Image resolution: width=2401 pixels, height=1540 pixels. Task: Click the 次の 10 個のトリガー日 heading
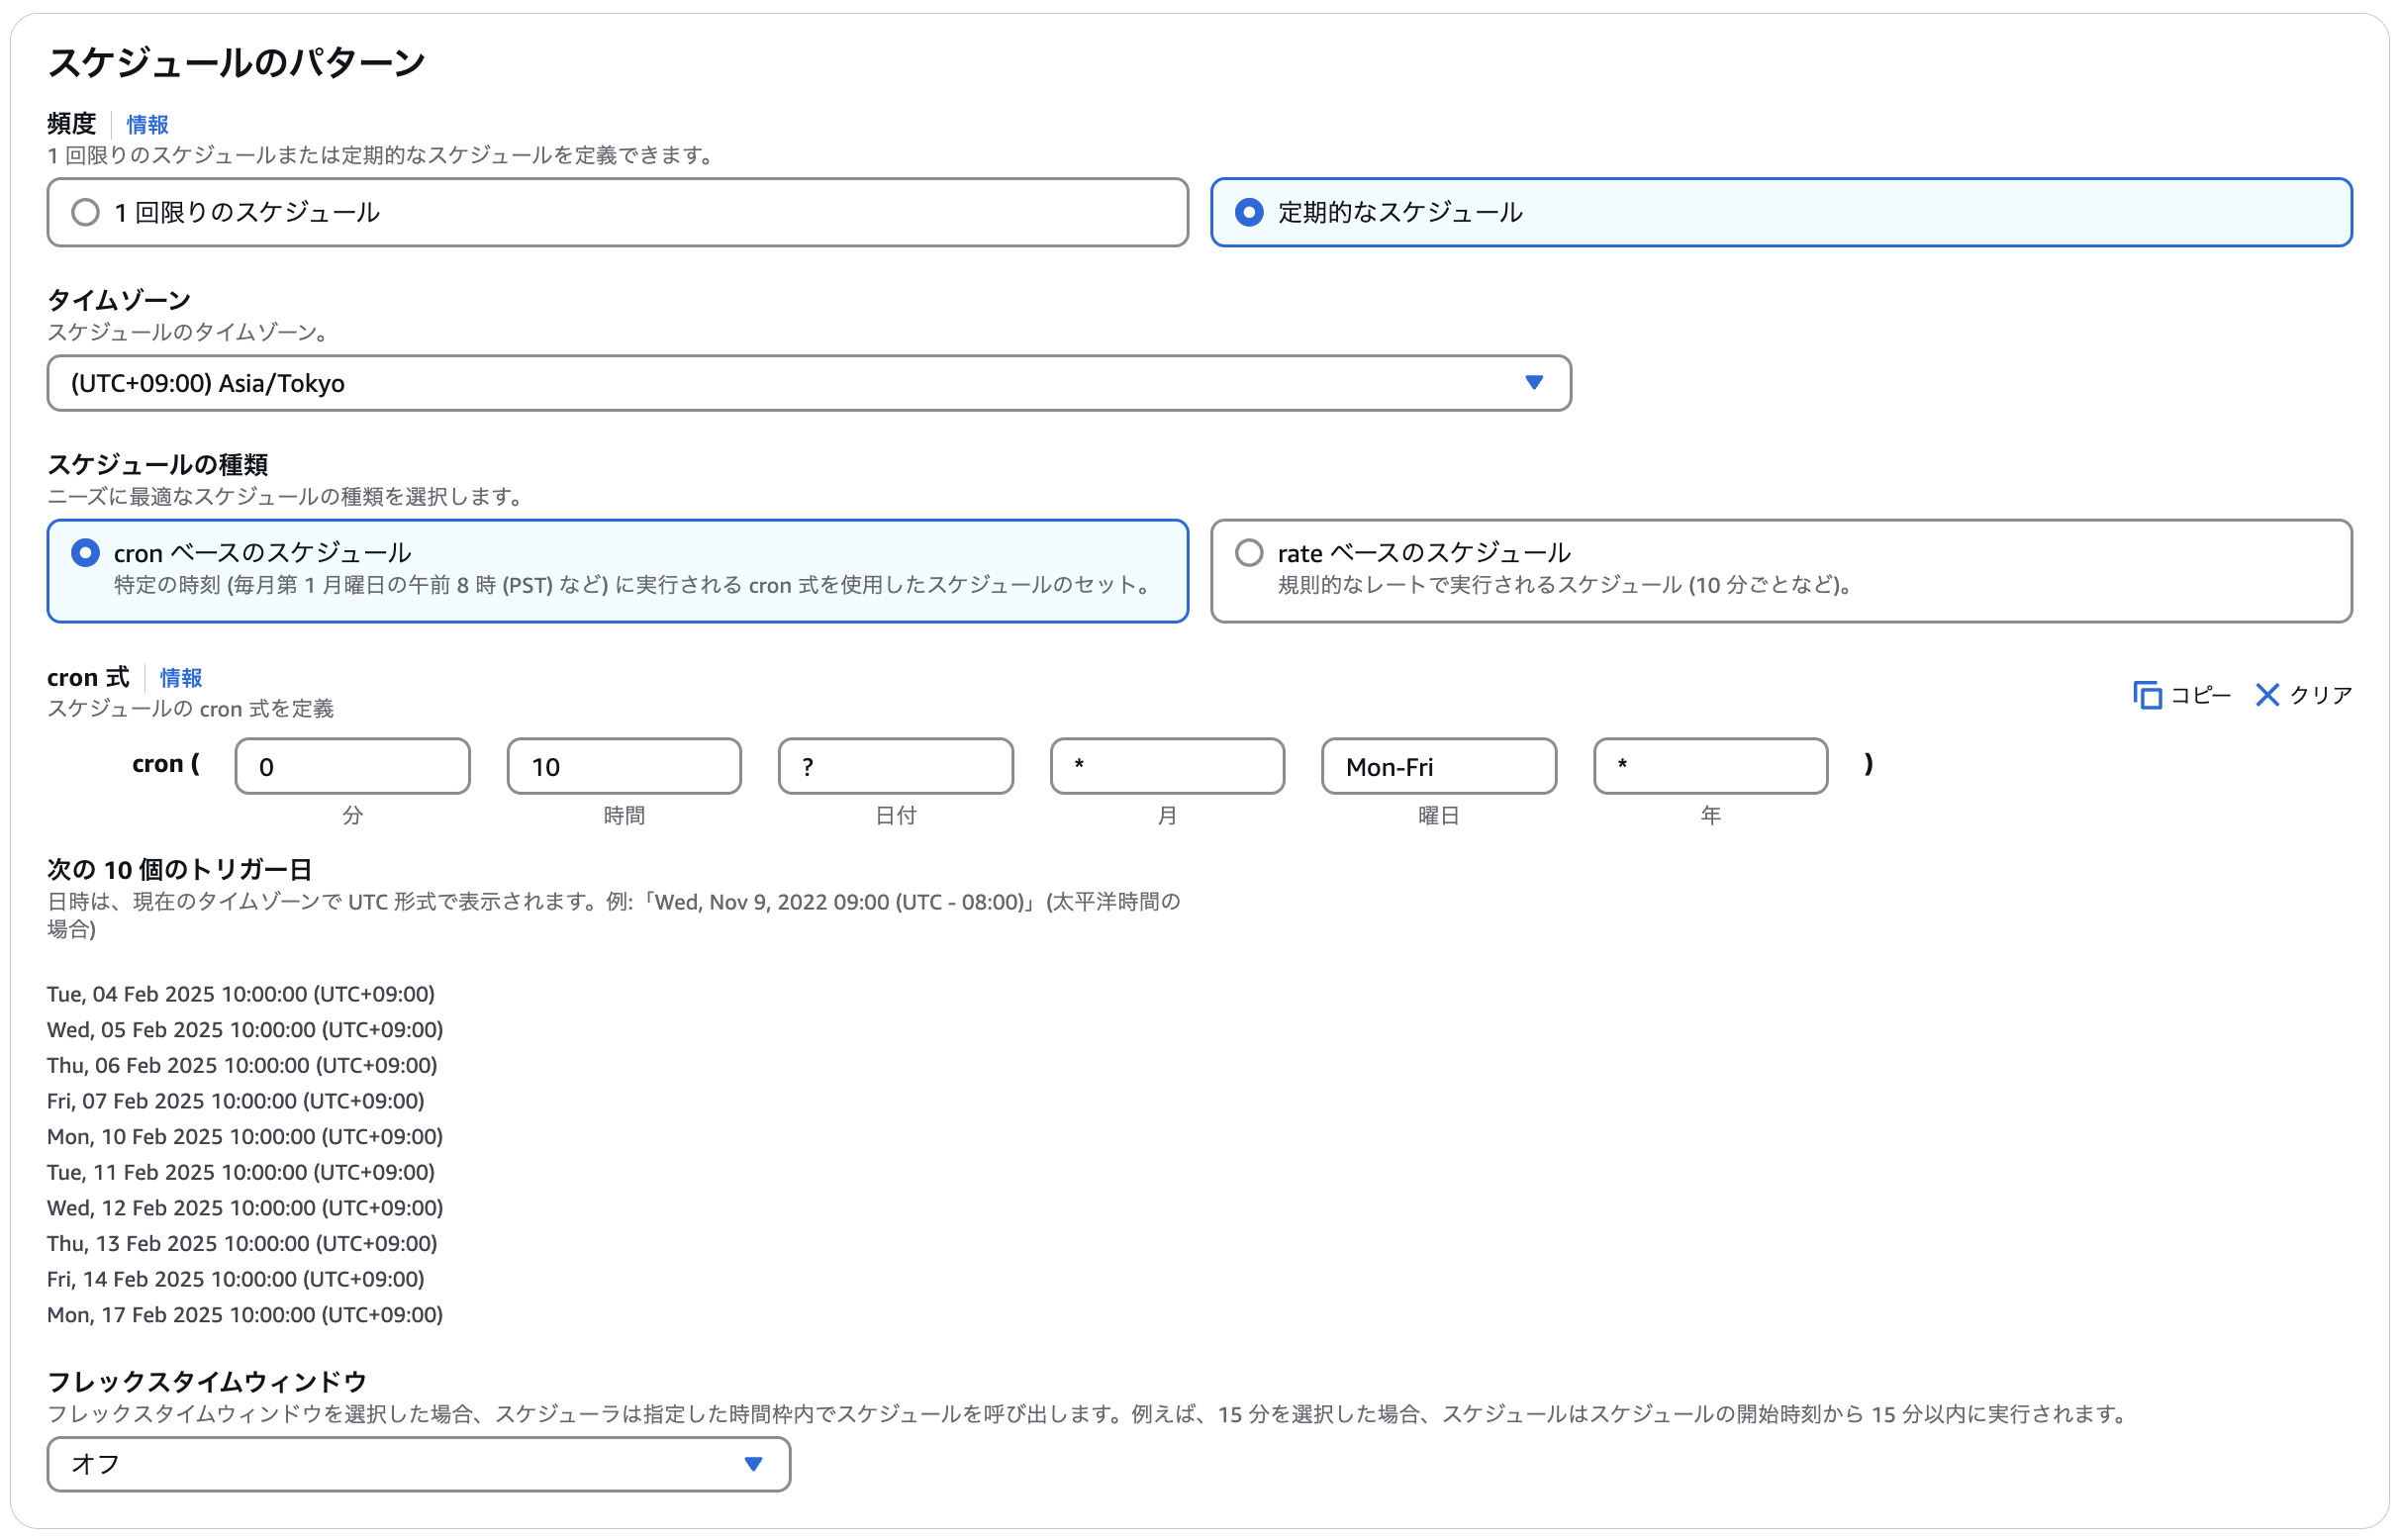180,870
